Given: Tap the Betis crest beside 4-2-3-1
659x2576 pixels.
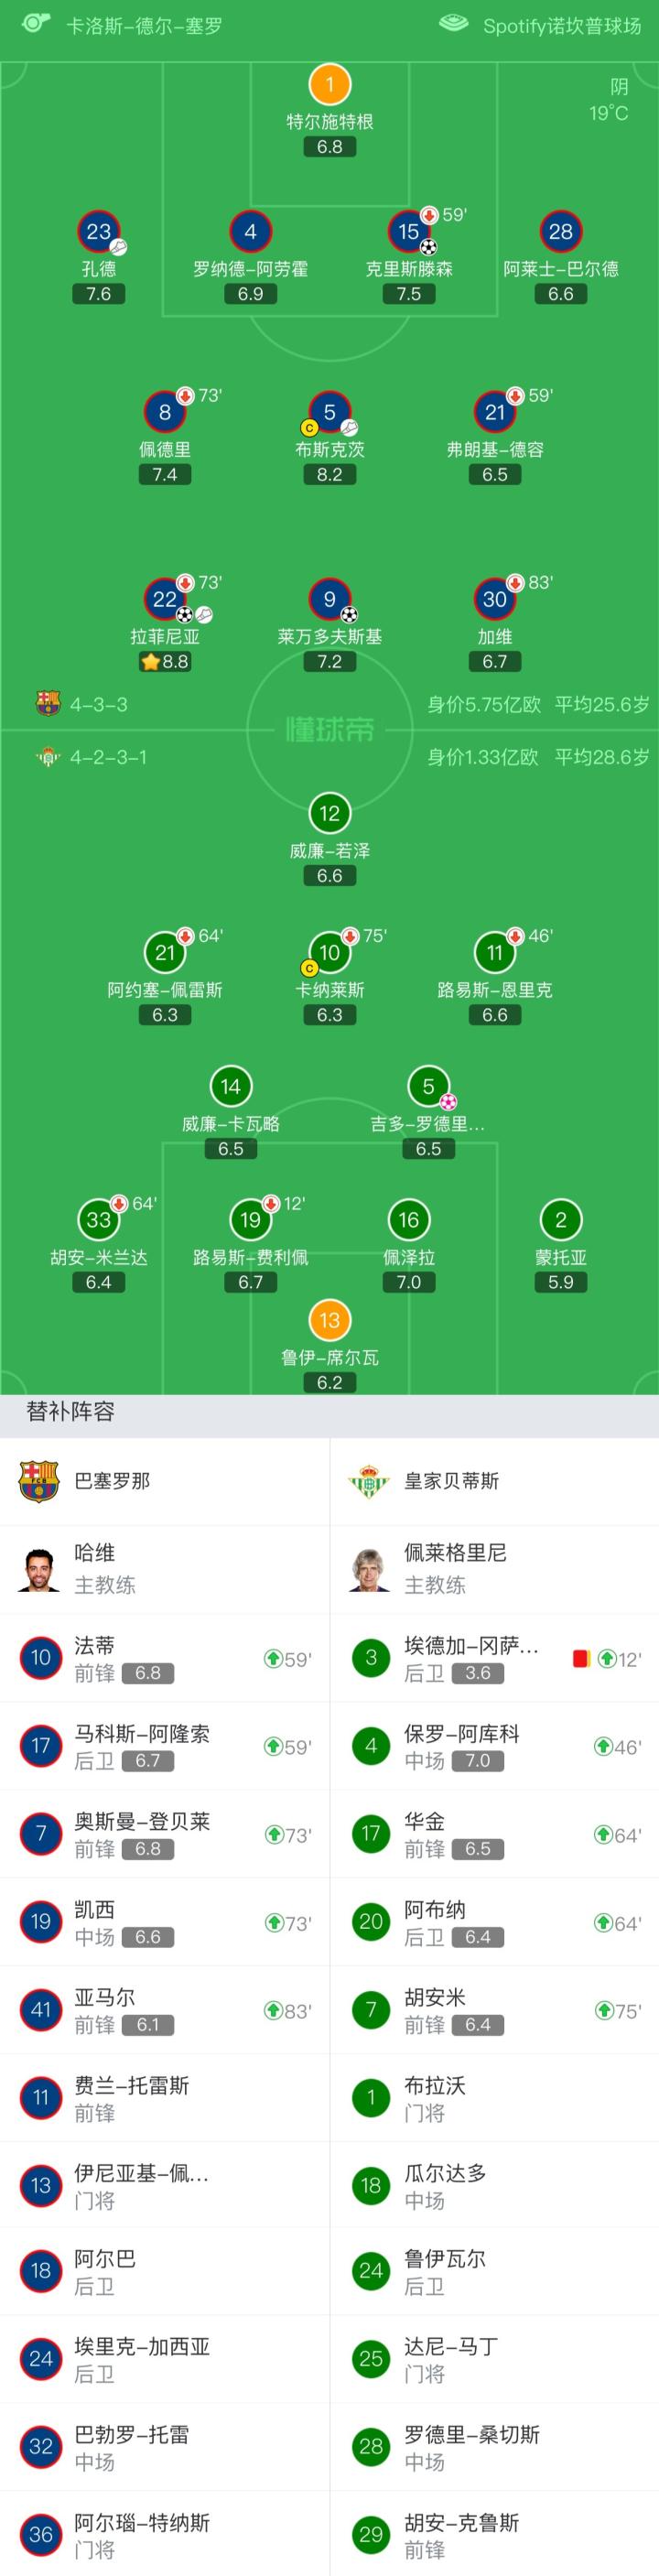Looking at the screenshot, I should pos(47,757).
